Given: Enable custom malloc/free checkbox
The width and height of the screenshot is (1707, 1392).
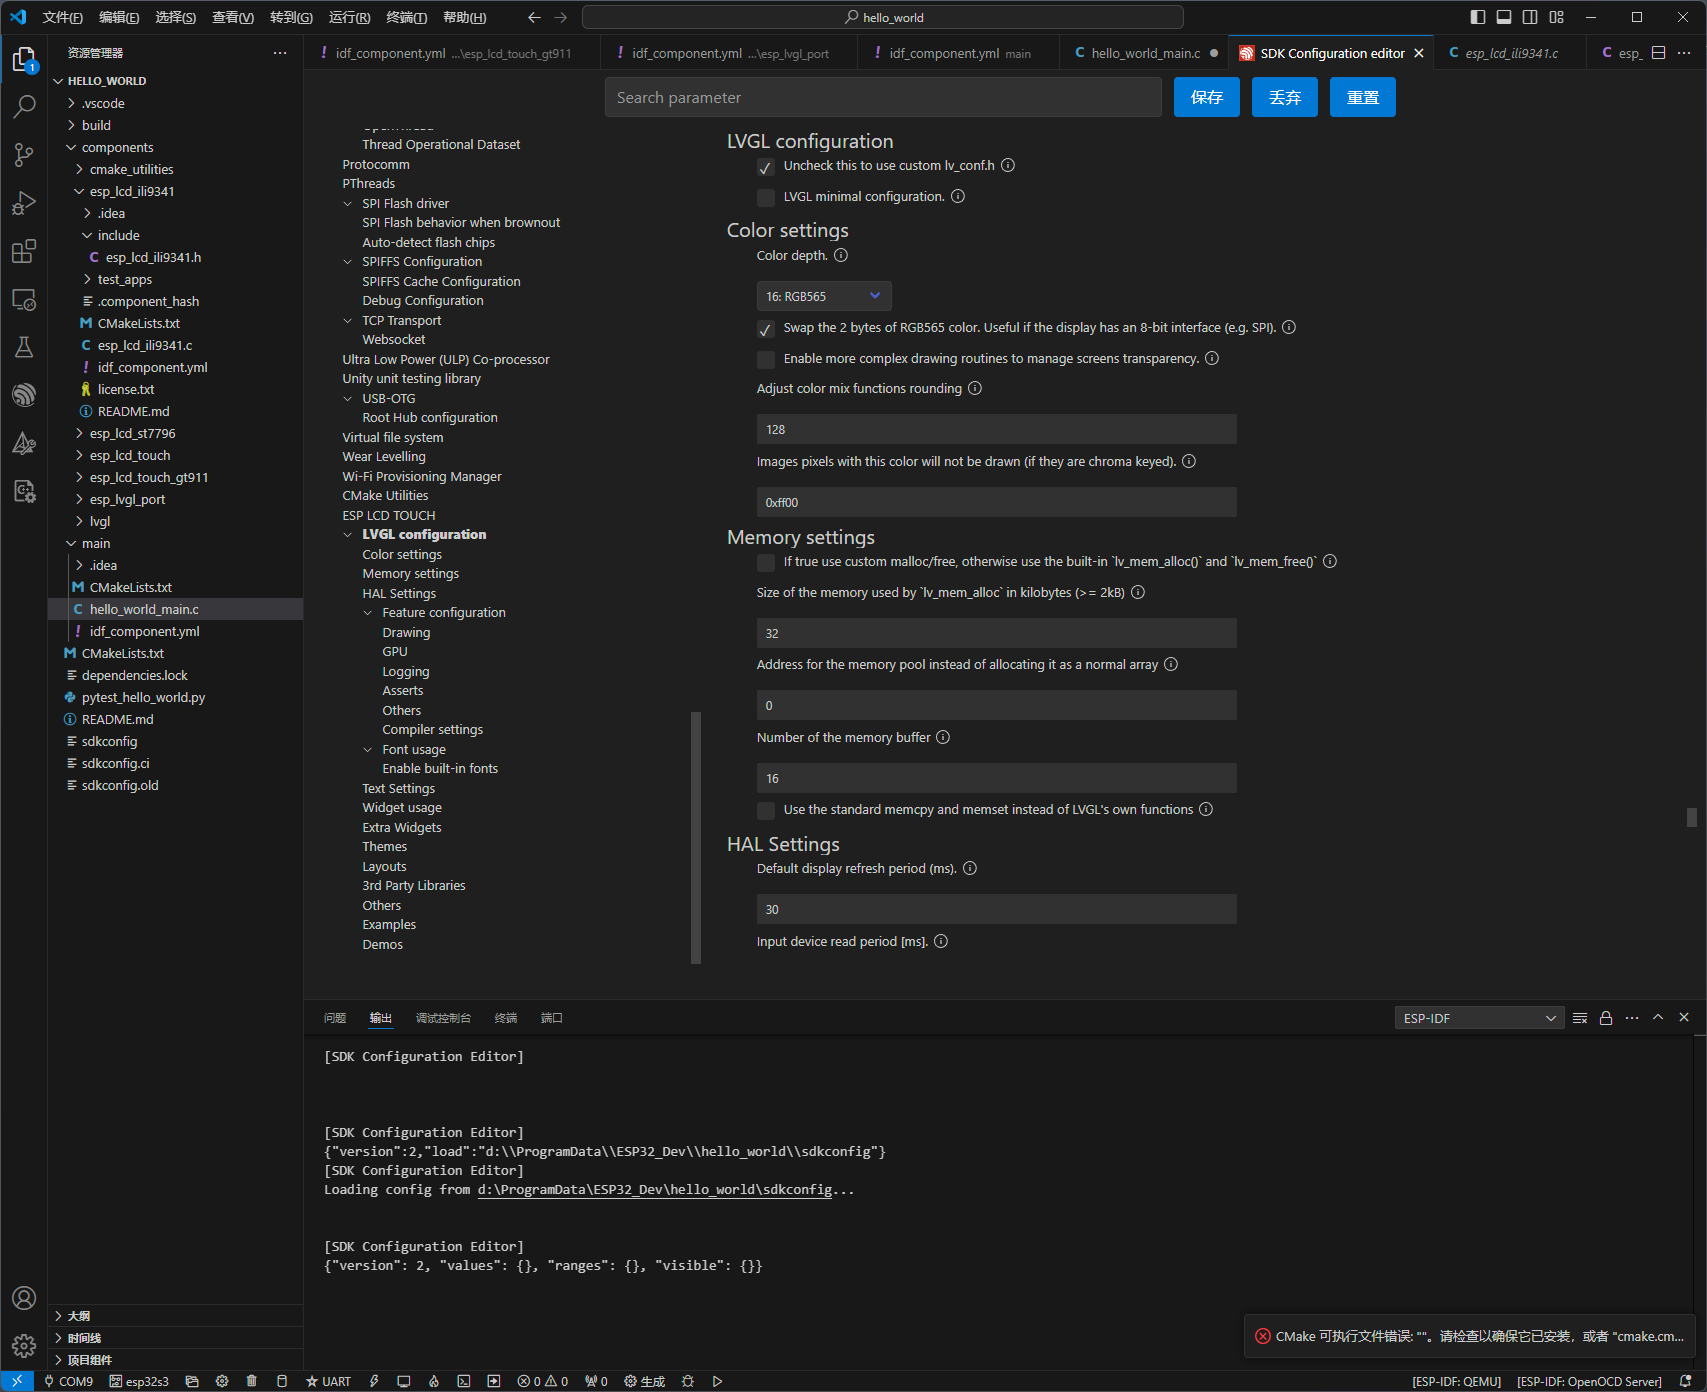Looking at the screenshot, I should point(766,563).
